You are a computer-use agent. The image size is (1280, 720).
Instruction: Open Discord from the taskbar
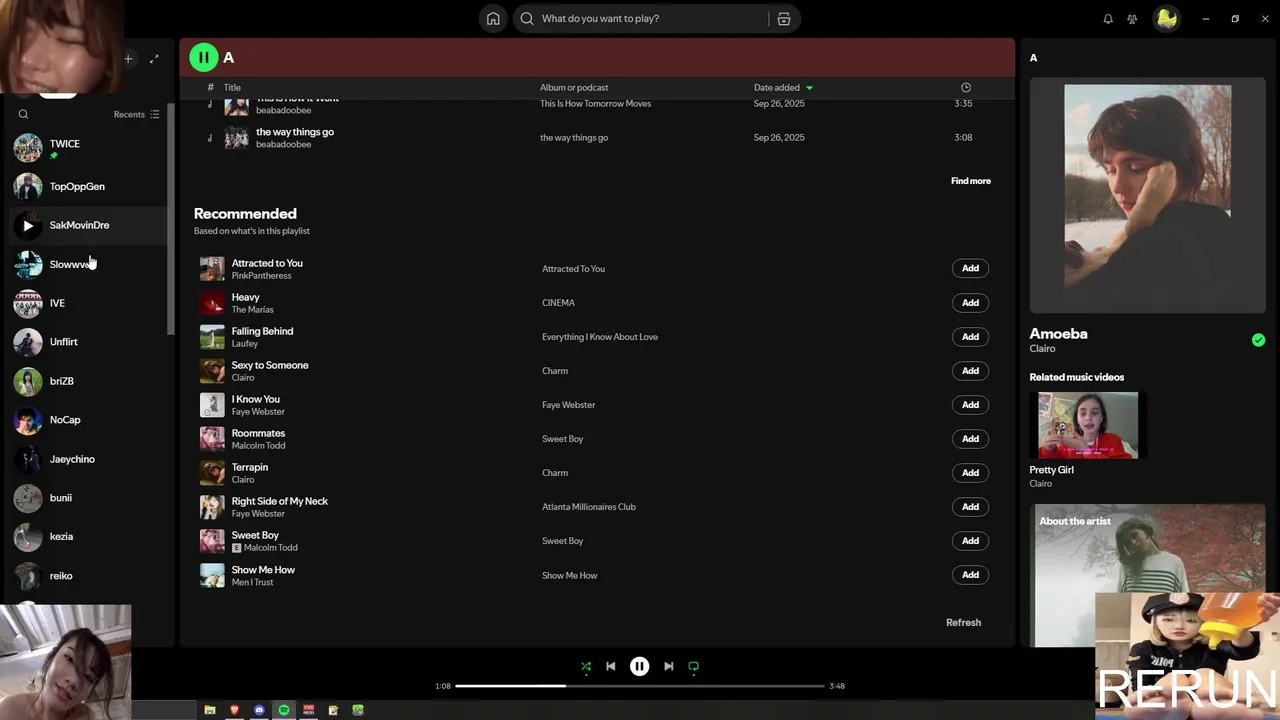[260, 710]
